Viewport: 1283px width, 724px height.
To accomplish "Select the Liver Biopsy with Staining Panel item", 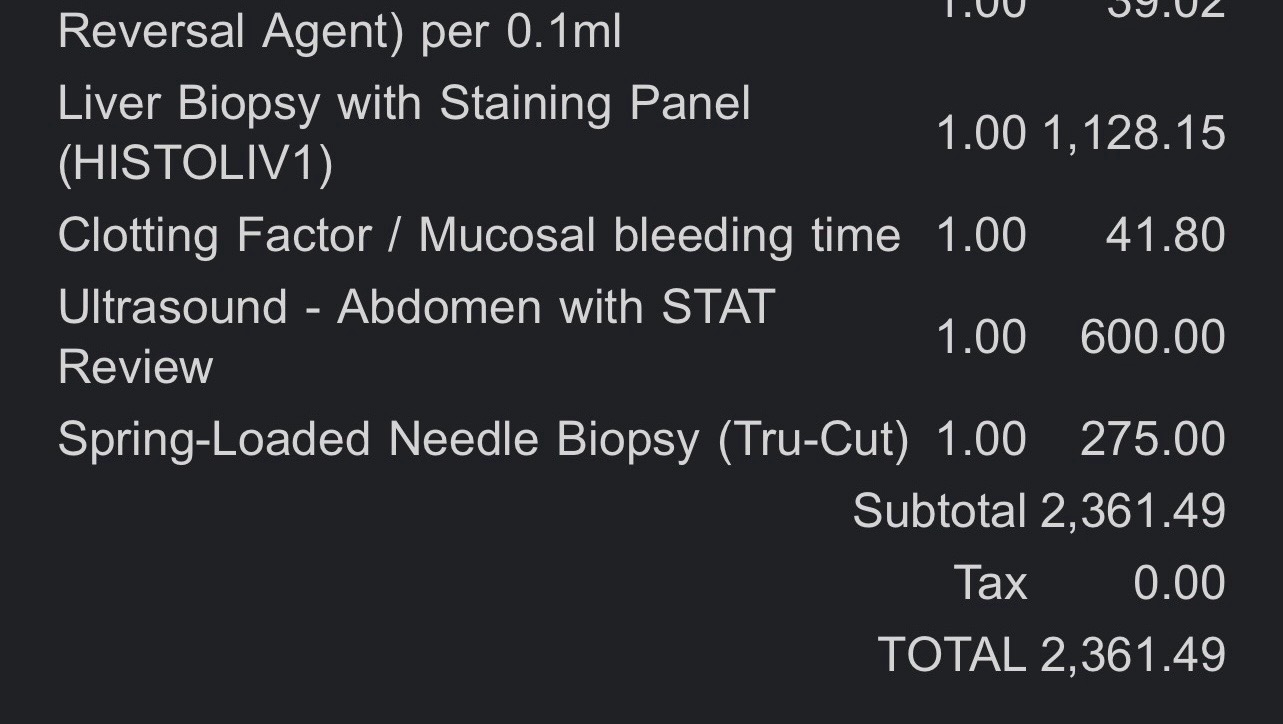I will tap(404, 104).
